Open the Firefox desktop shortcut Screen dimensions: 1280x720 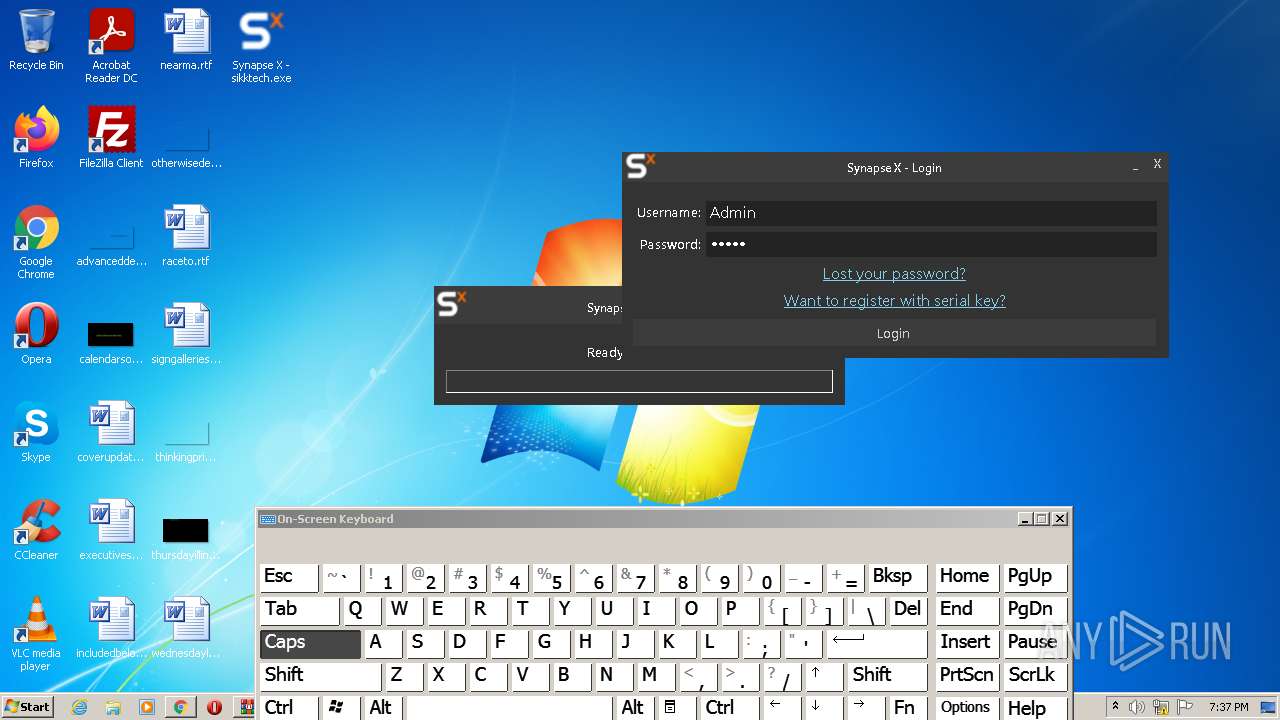point(36,138)
